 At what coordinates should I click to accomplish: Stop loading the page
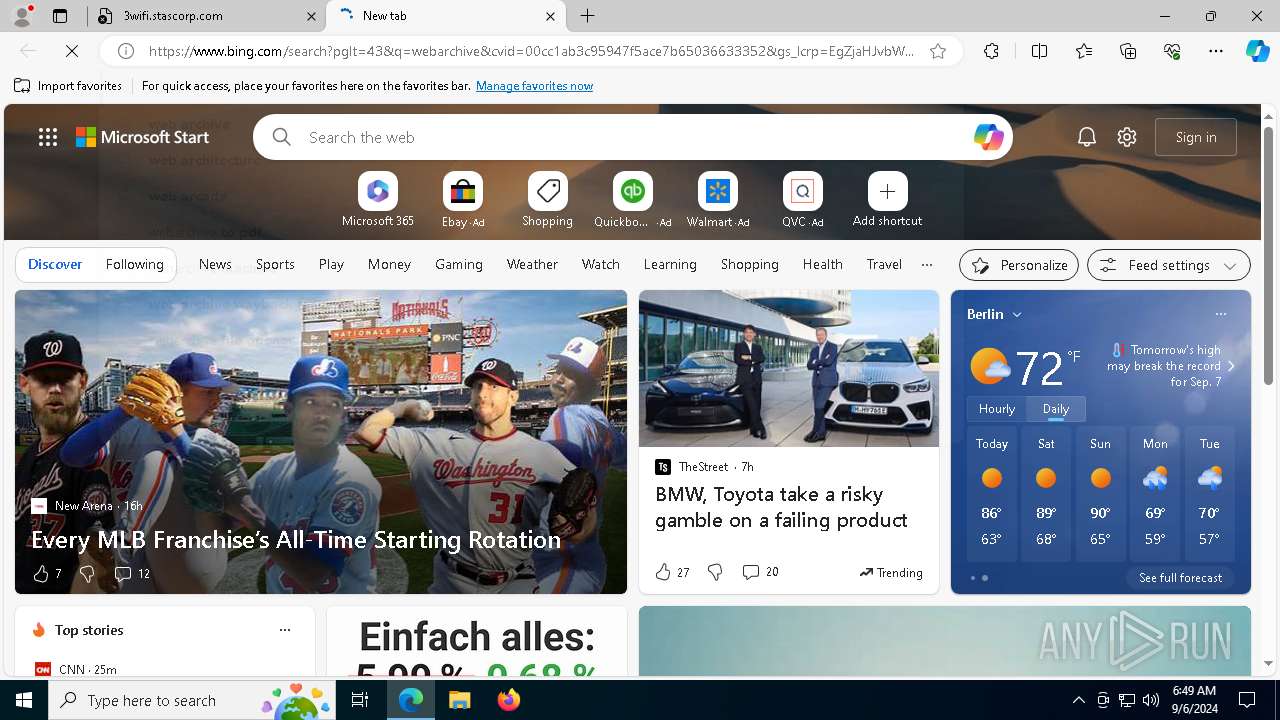73,51
